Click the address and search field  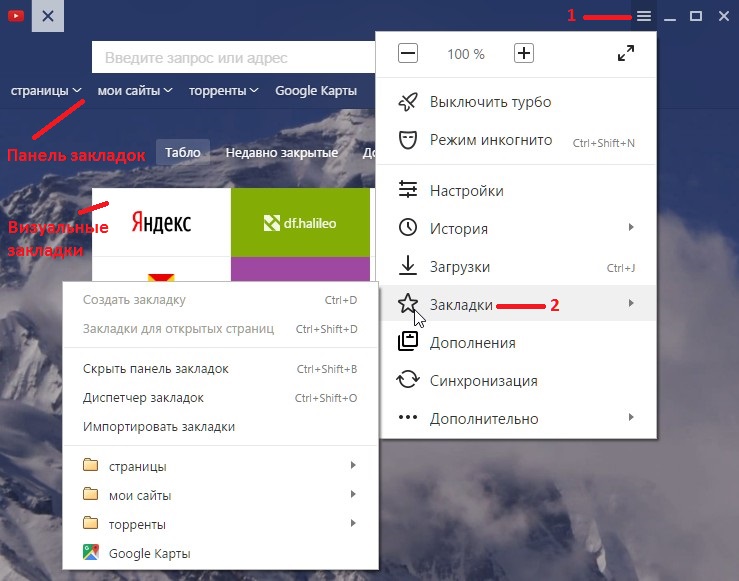pyautogui.click(x=234, y=57)
